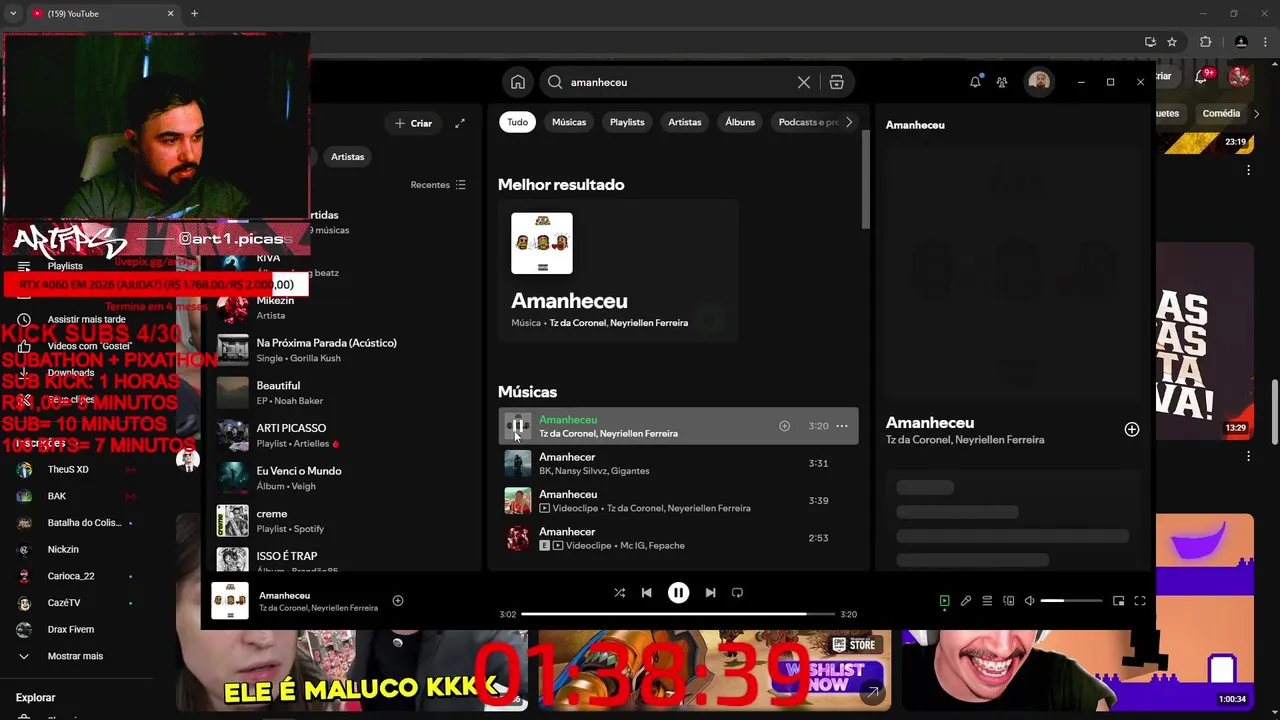Click the Amanhecer Mc IG track thumbnail
Image resolution: width=1280 pixels, height=720 pixels.
coord(517,538)
